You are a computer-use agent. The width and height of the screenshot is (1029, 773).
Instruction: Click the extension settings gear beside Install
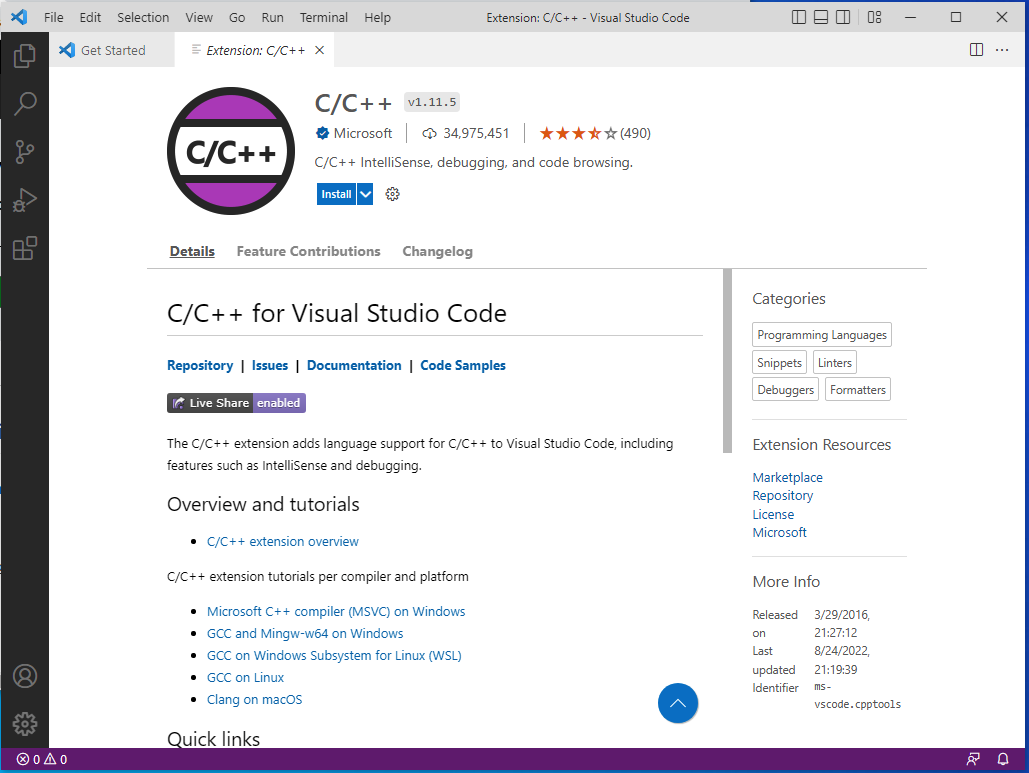pos(392,194)
